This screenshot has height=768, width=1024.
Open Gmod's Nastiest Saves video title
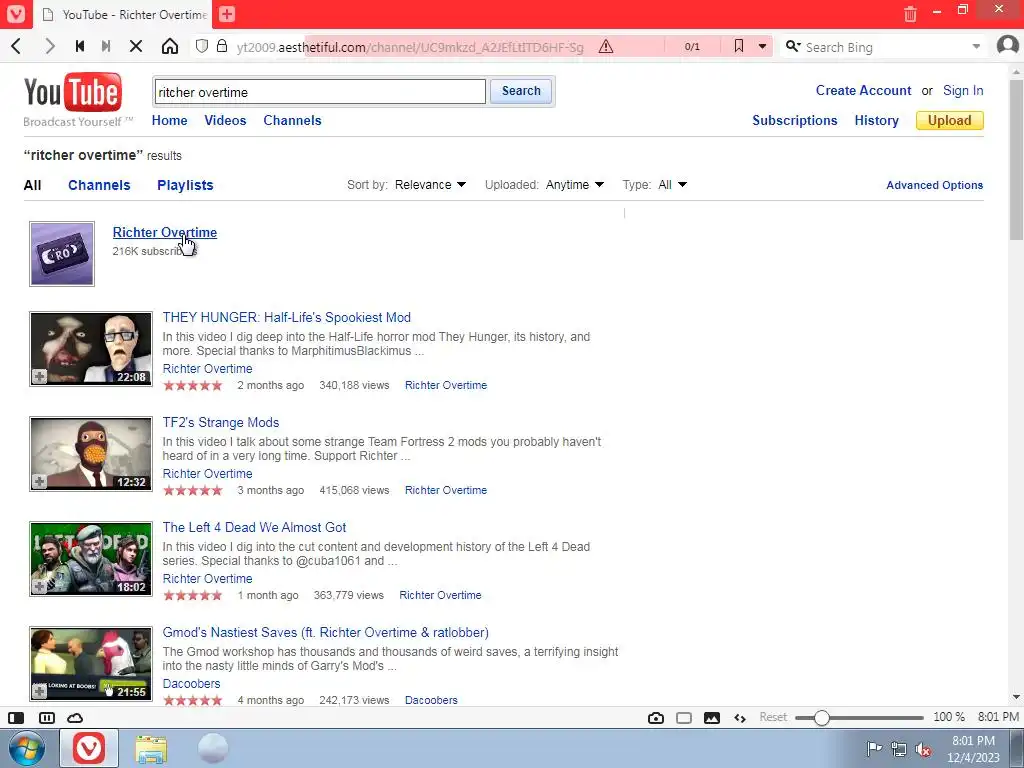tap(325, 632)
